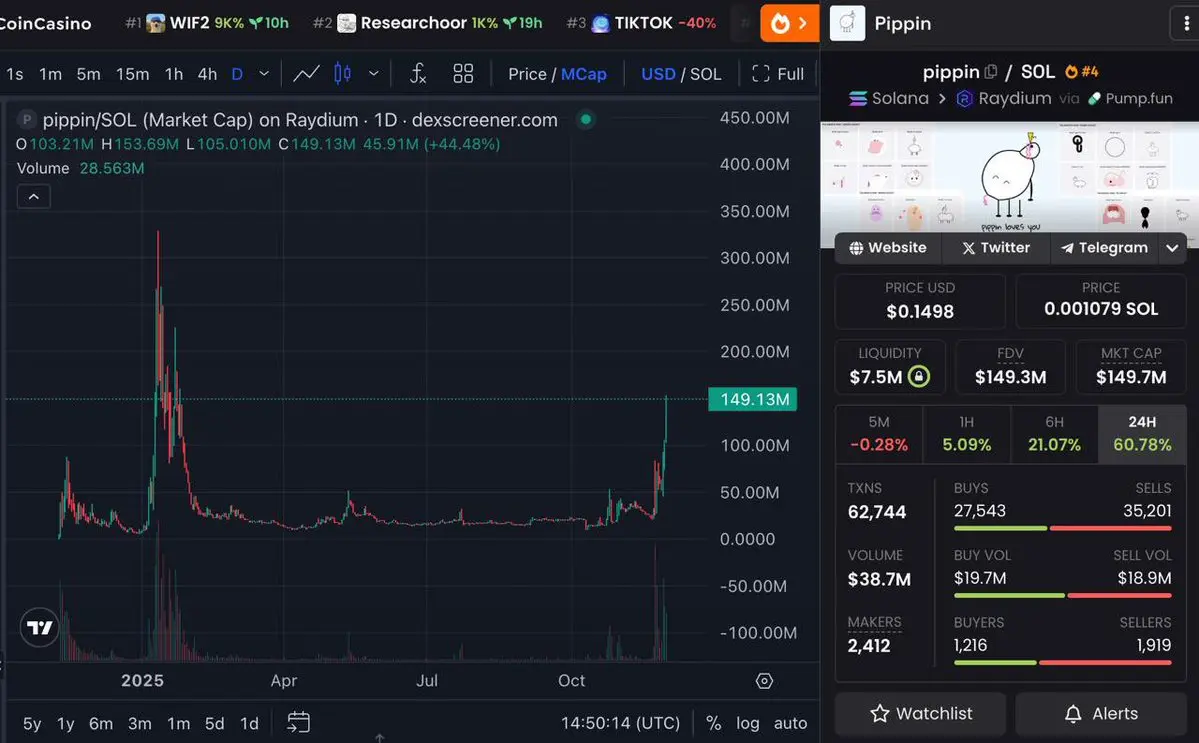Collapse the indicator legend arrow

click(x=34, y=196)
